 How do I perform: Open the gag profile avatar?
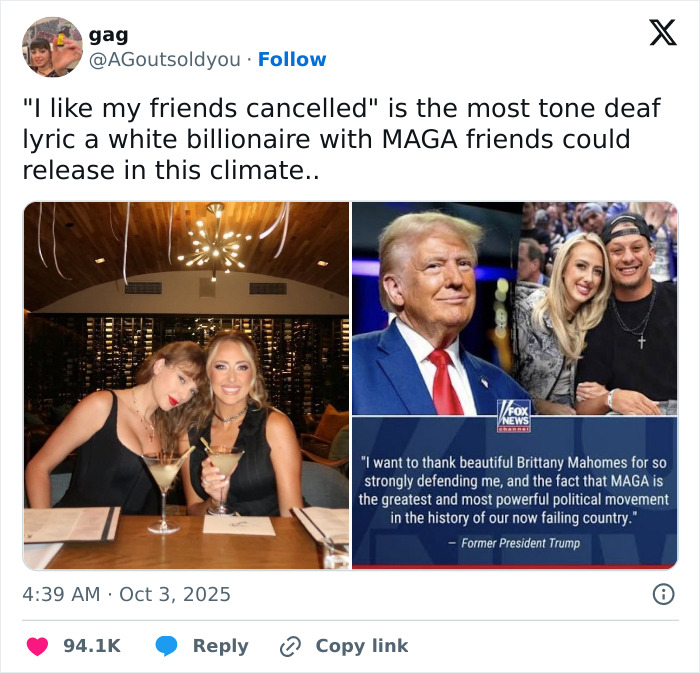52,47
